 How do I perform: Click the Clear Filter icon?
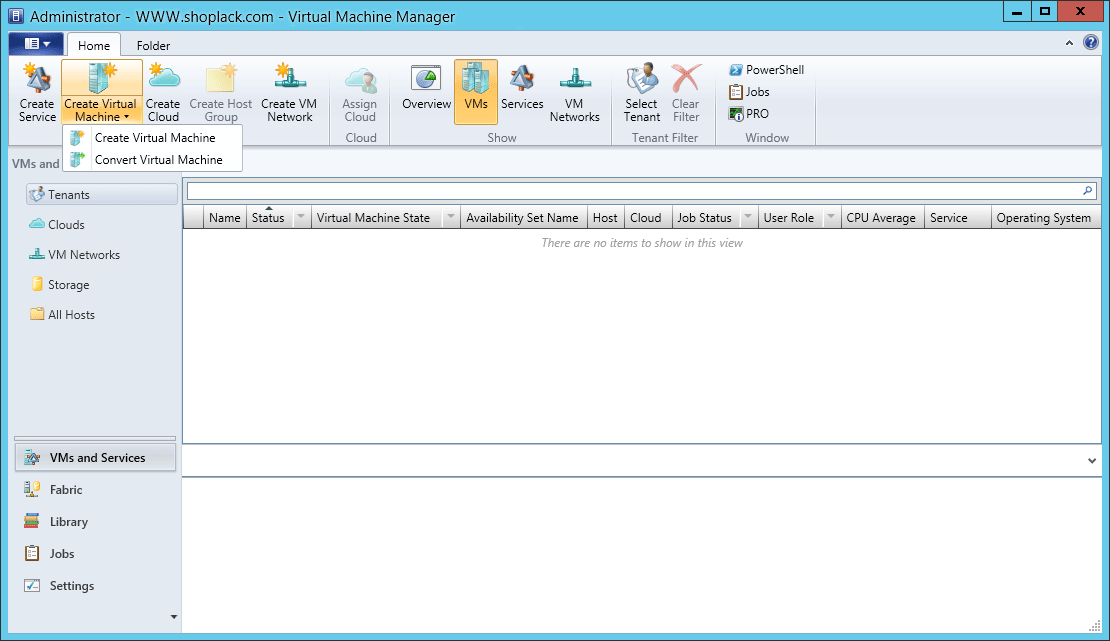coord(685,92)
